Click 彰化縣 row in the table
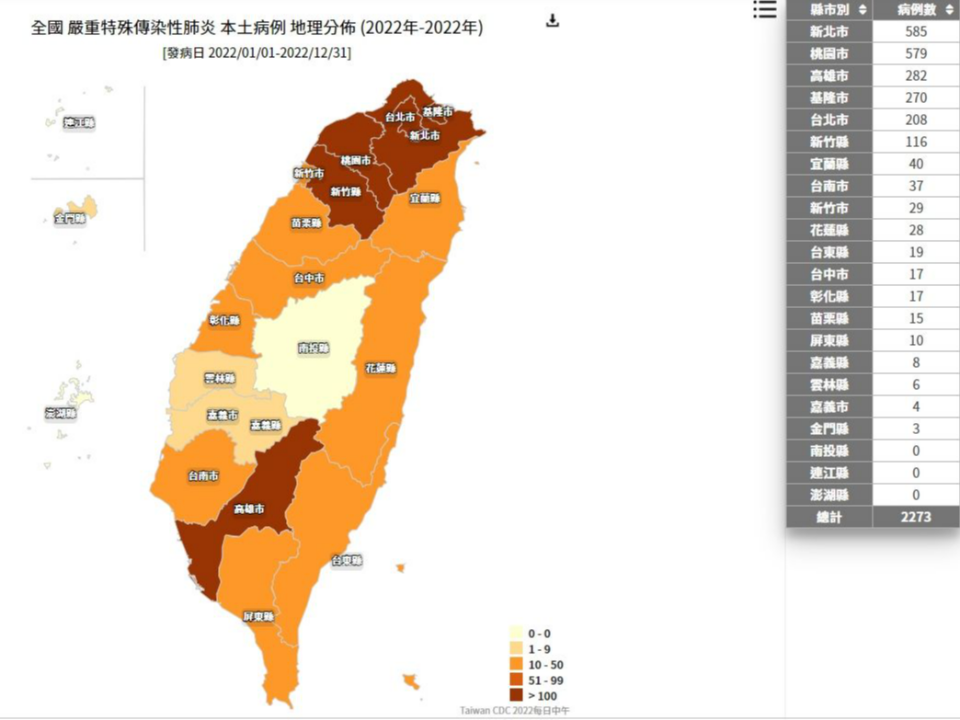This screenshot has height=720, width=960. point(872,296)
